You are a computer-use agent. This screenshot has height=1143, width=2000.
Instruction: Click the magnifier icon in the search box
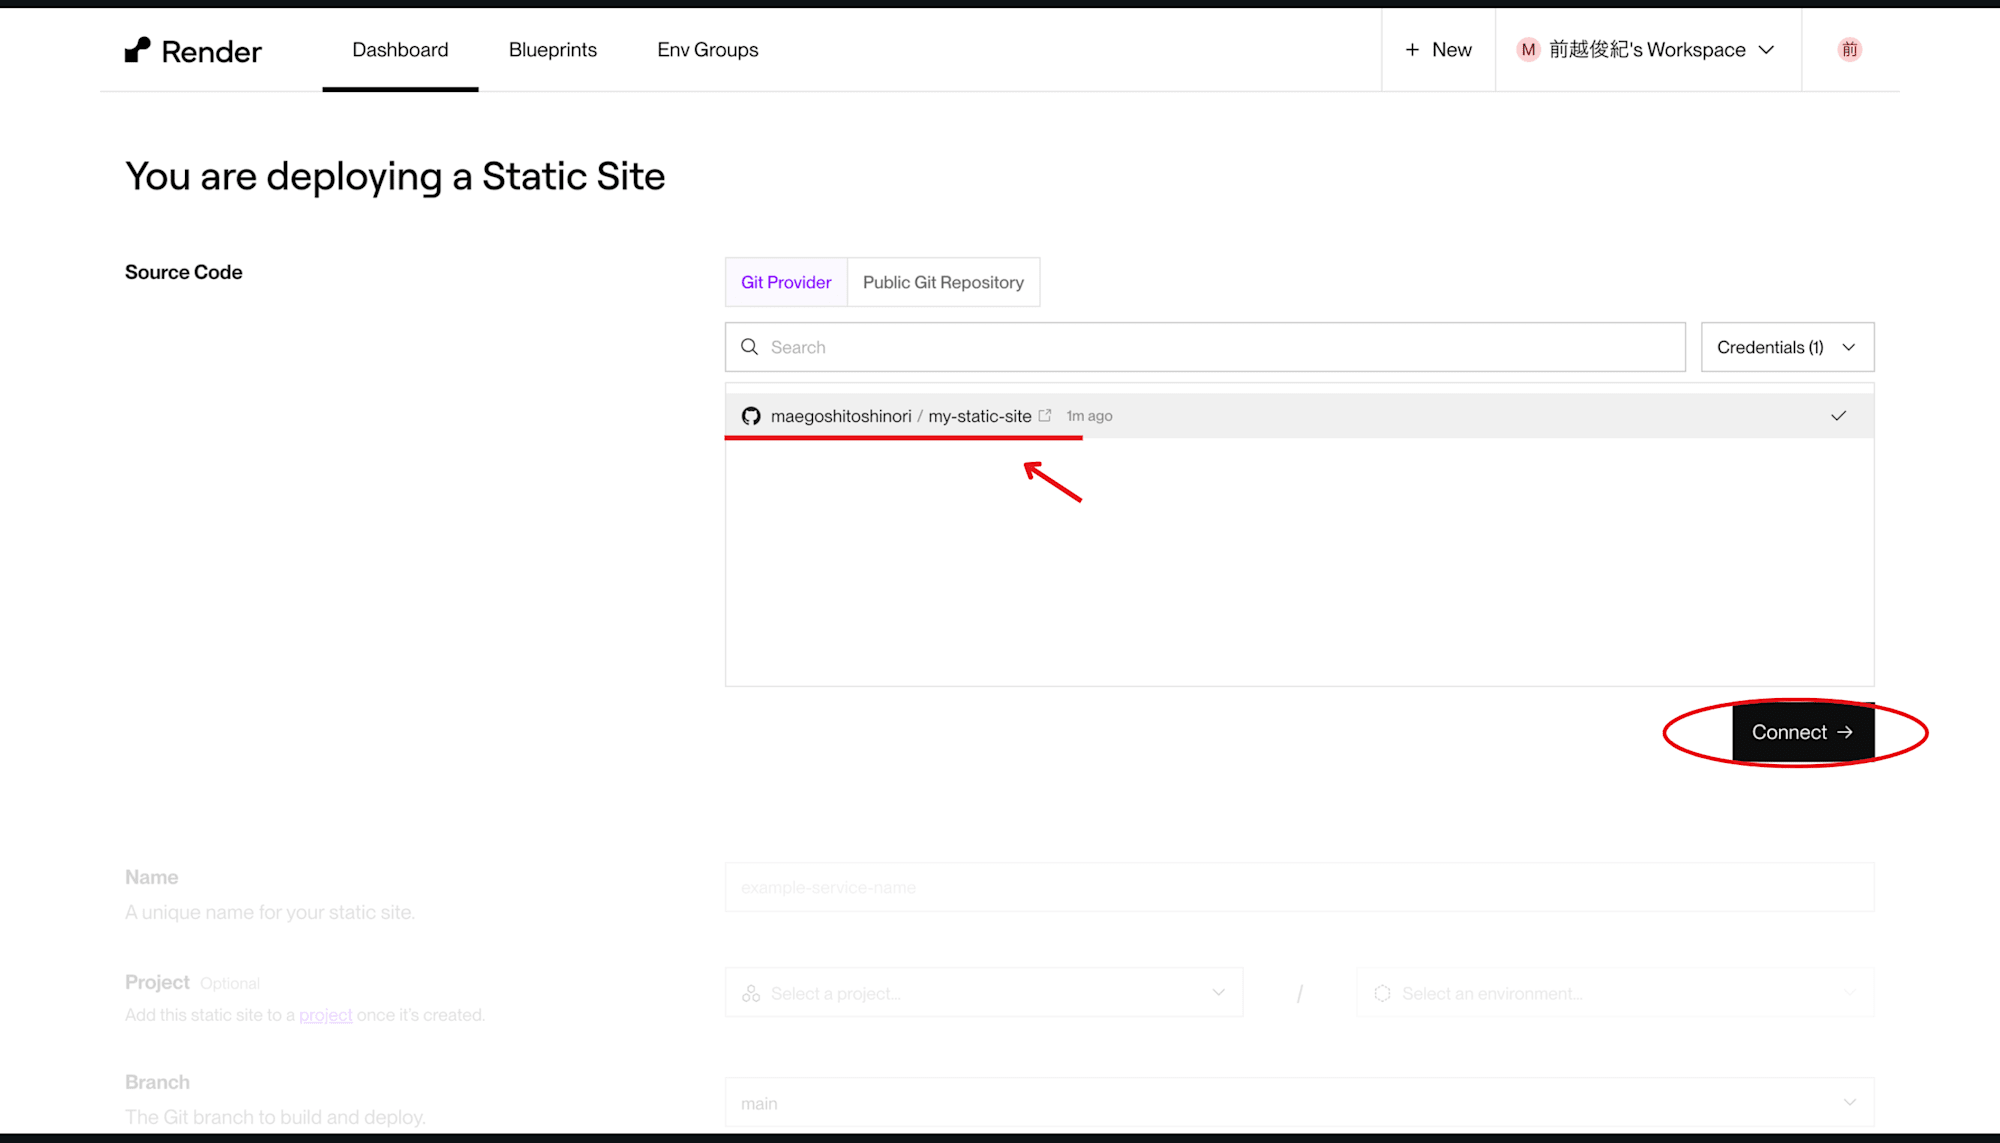click(x=749, y=347)
